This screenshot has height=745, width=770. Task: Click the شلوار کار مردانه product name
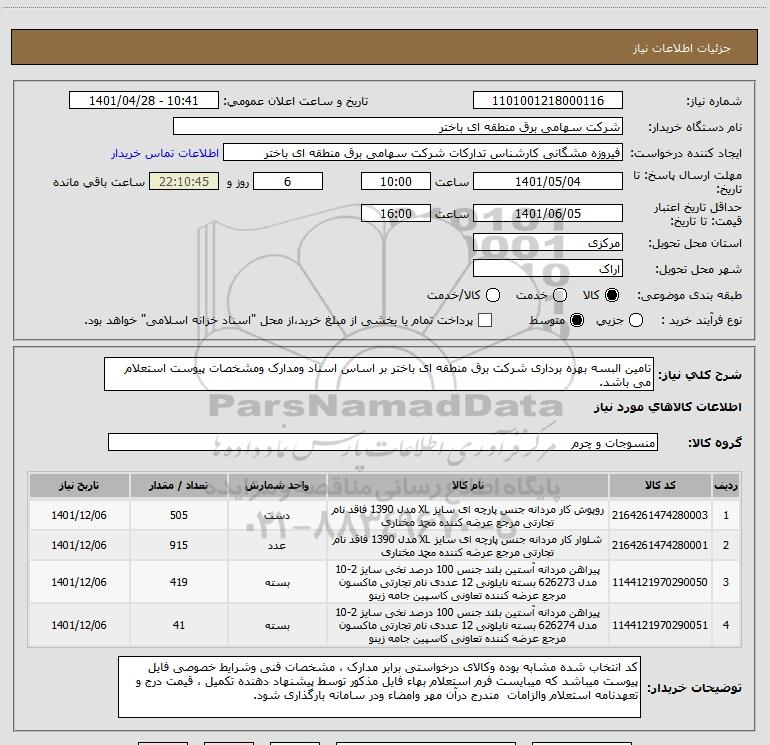click(468, 546)
